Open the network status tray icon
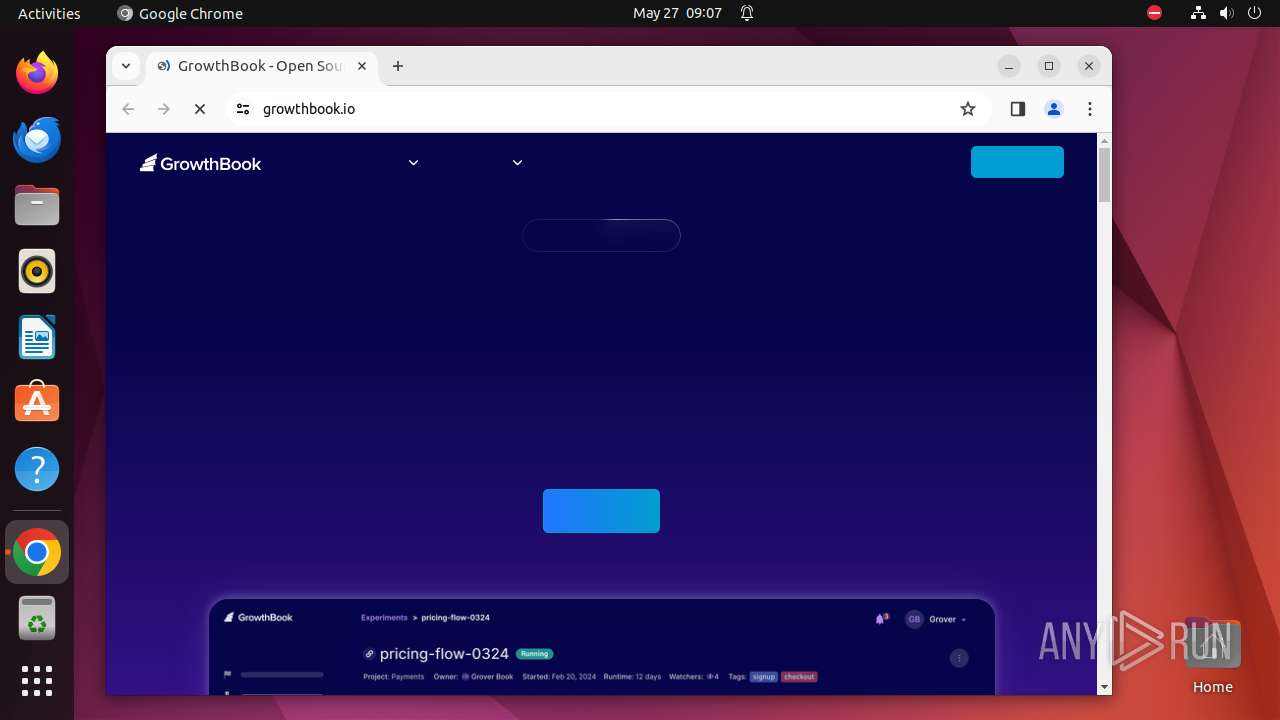Image resolution: width=1280 pixels, height=720 pixels. click(x=1198, y=13)
